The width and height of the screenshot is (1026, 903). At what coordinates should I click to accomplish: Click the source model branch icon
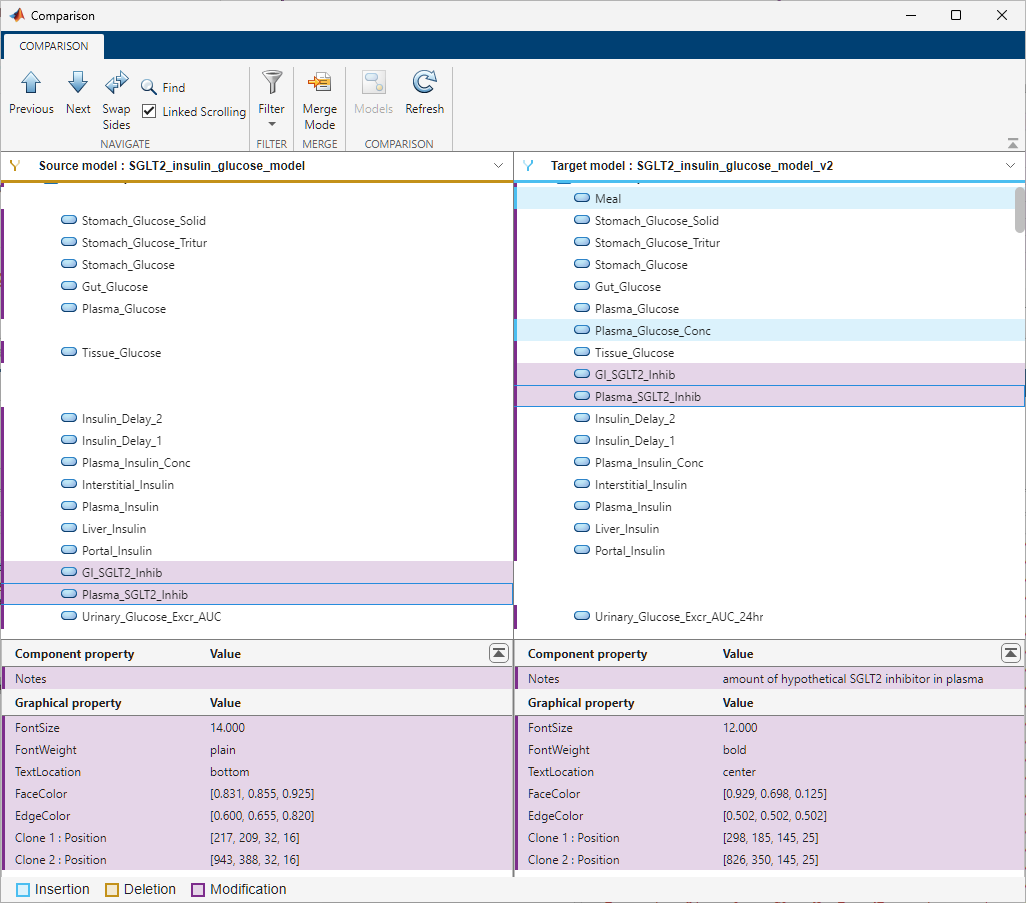pyautogui.click(x=15, y=166)
